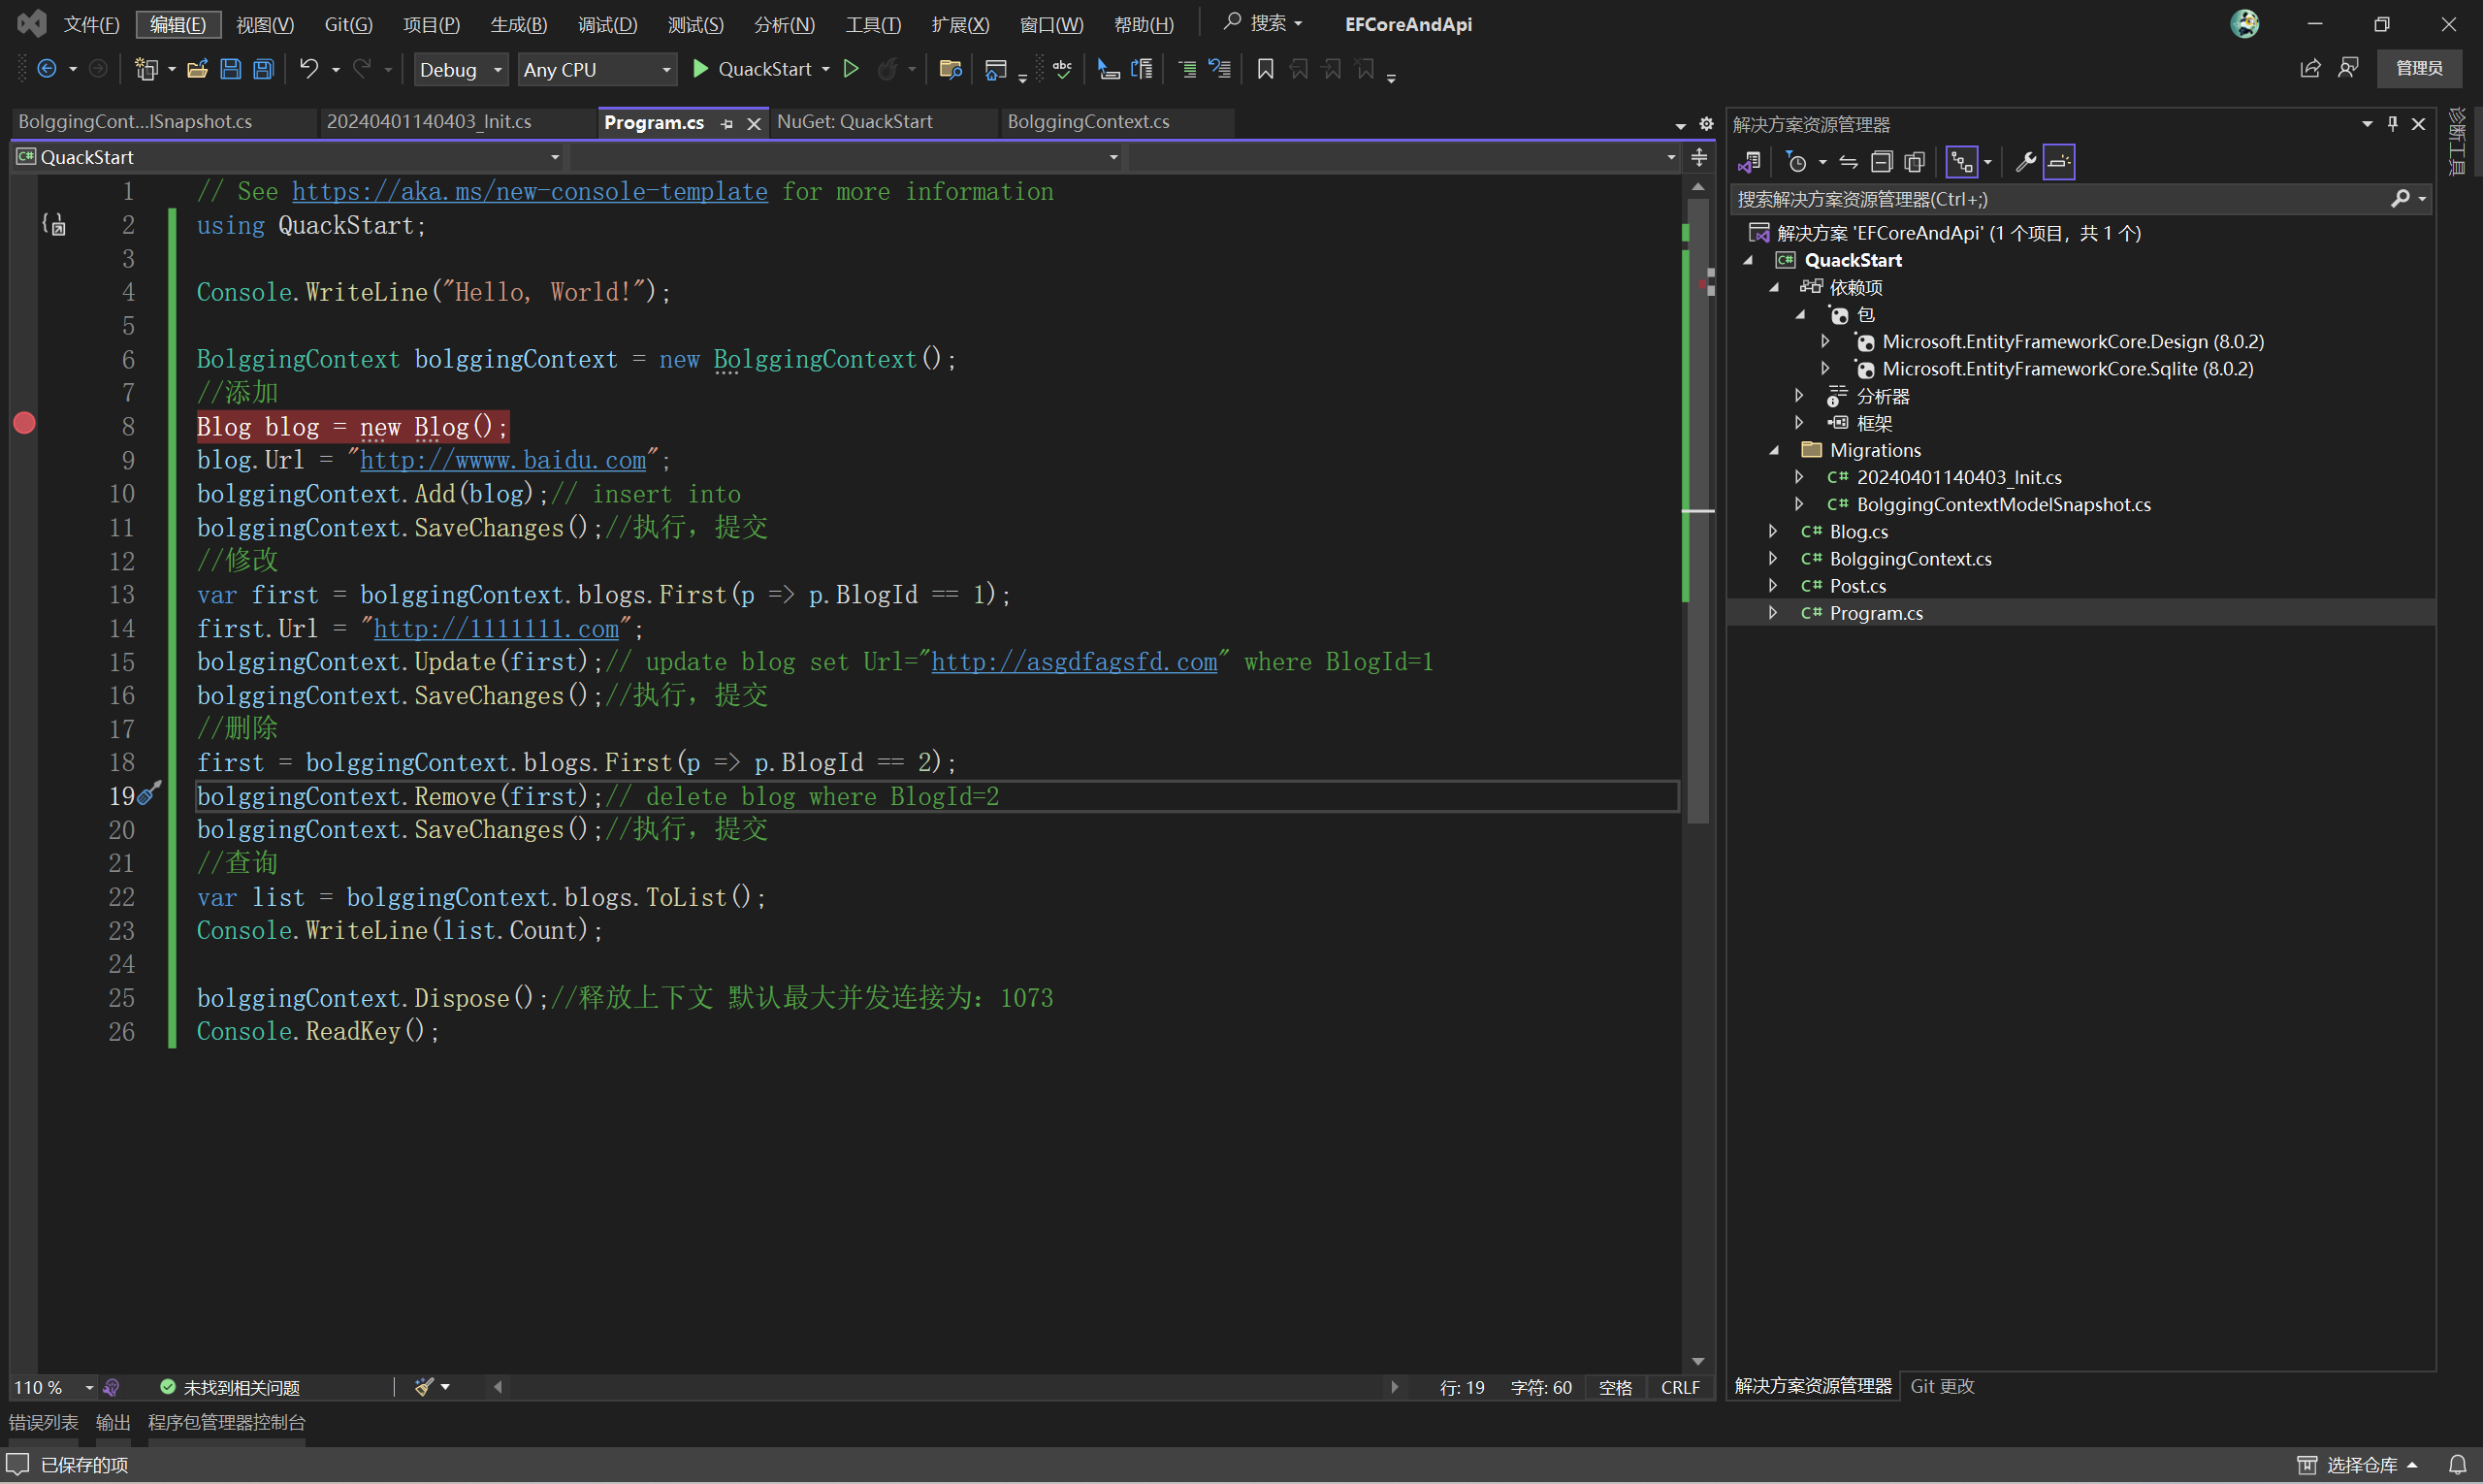The width and height of the screenshot is (2483, 1484).
Task: Click the aka.ms new-console-template link
Action: click(x=529, y=192)
